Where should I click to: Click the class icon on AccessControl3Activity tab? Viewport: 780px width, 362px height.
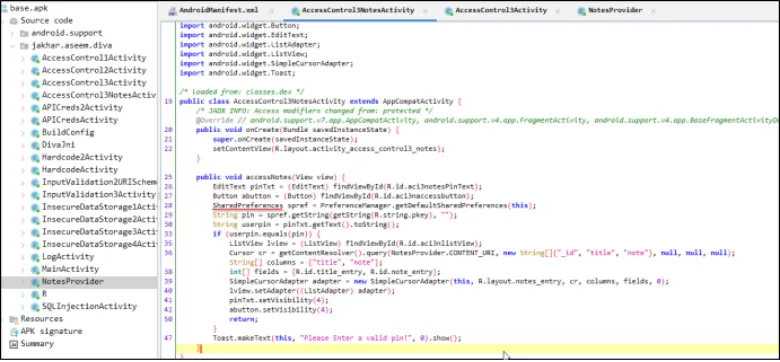449,10
